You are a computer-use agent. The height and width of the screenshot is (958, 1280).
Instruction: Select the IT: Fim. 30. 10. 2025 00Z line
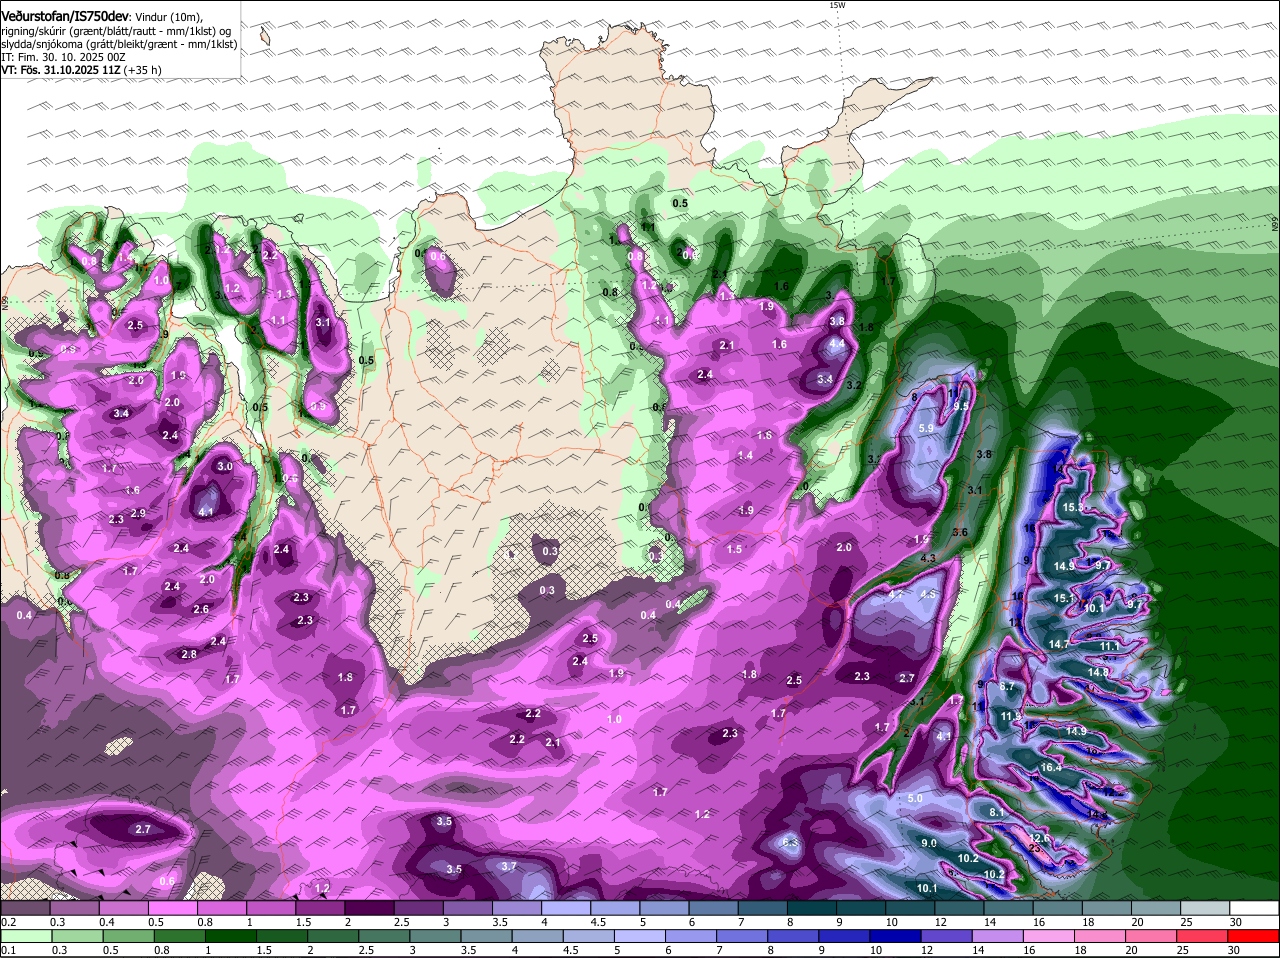click(63, 57)
